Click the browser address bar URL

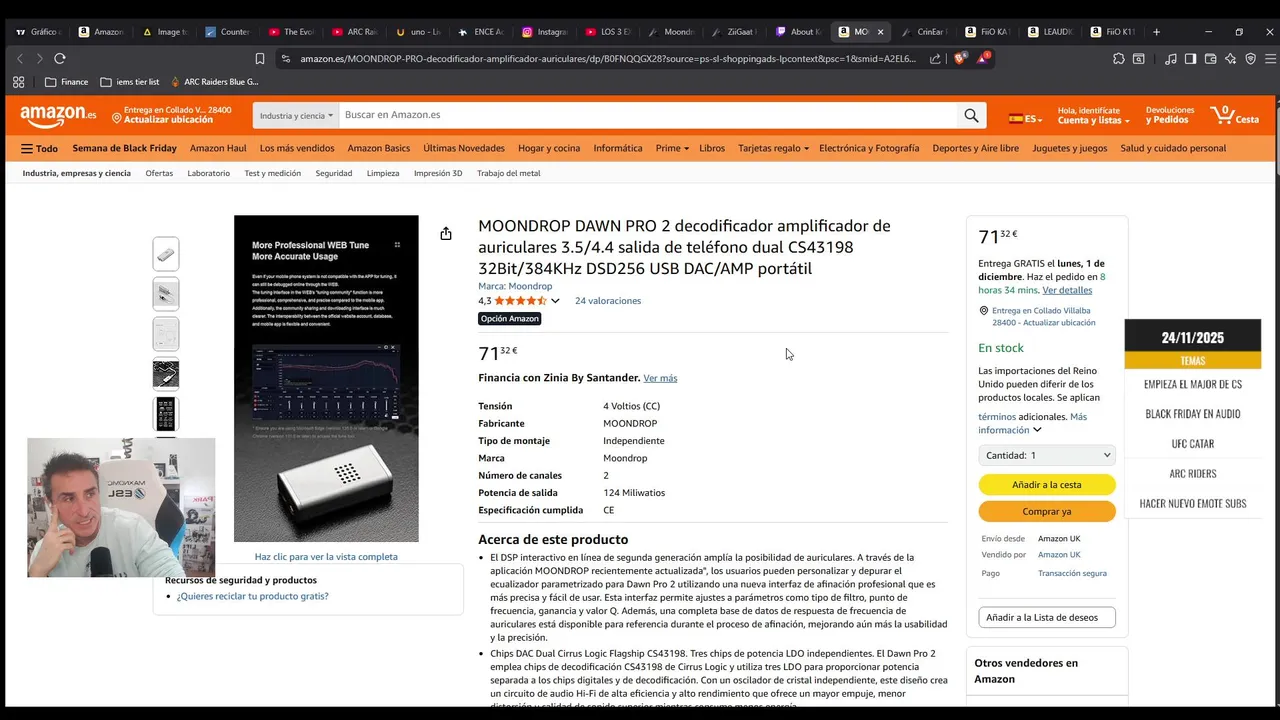coord(608,59)
